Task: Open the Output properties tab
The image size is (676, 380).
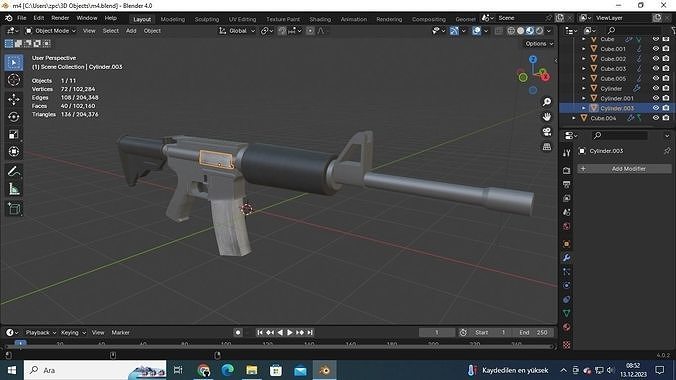Action: pyautogui.click(x=566, y=185)
